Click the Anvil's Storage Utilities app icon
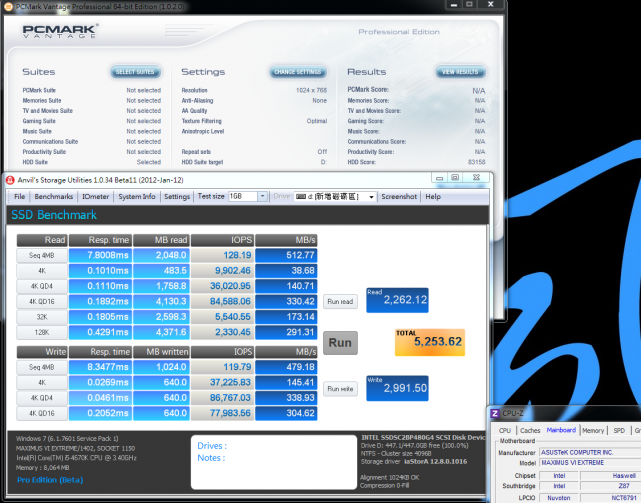 (x=10, y=180)
